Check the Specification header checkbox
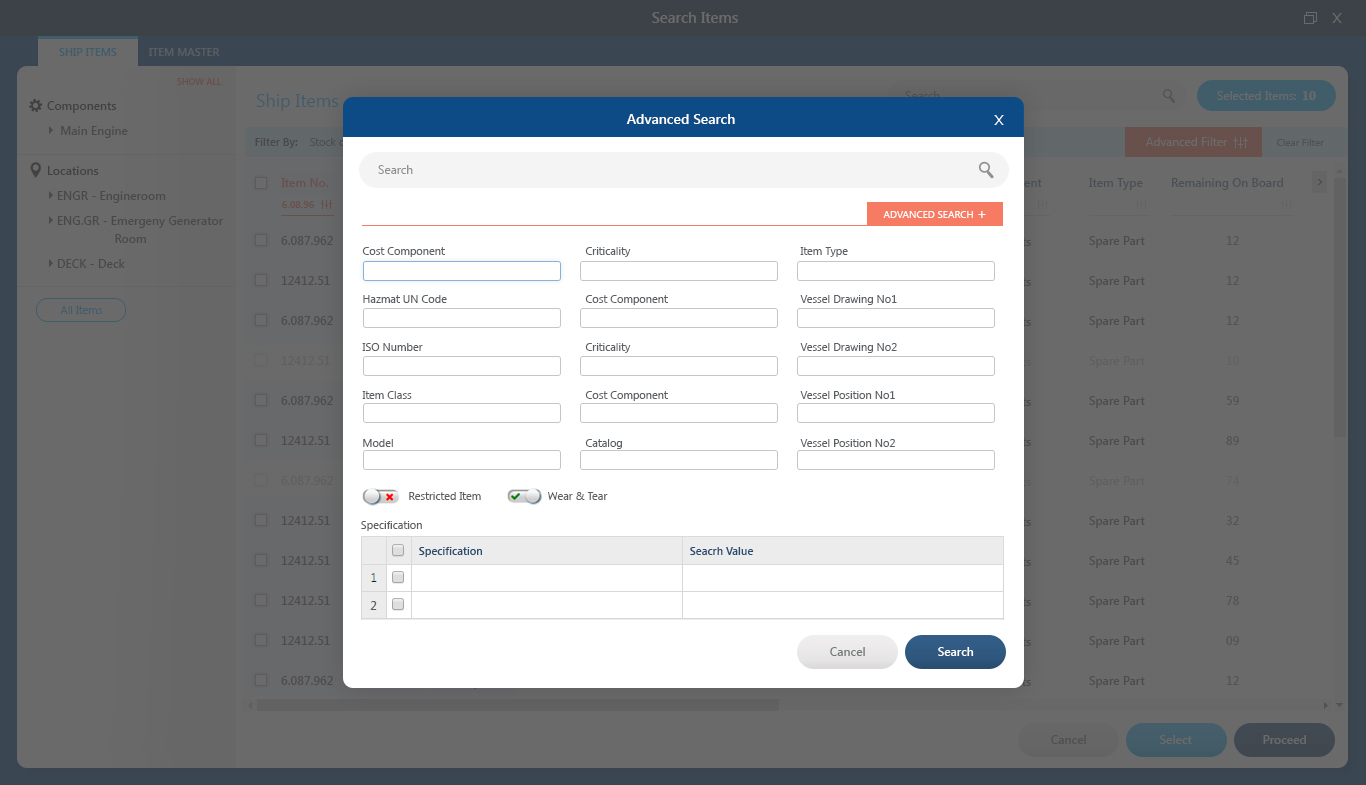 click(x=398, y=550)
